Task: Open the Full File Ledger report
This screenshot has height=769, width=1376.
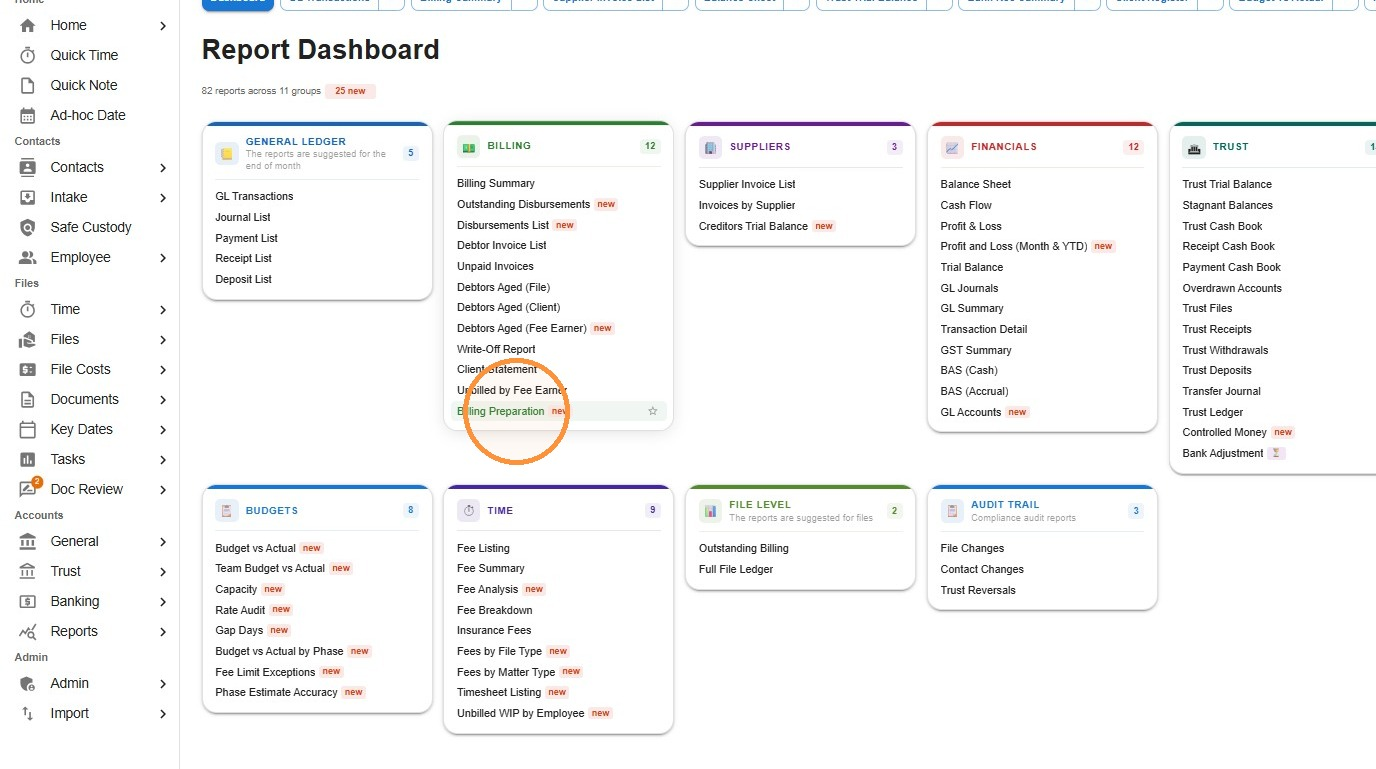Action: 736,569
